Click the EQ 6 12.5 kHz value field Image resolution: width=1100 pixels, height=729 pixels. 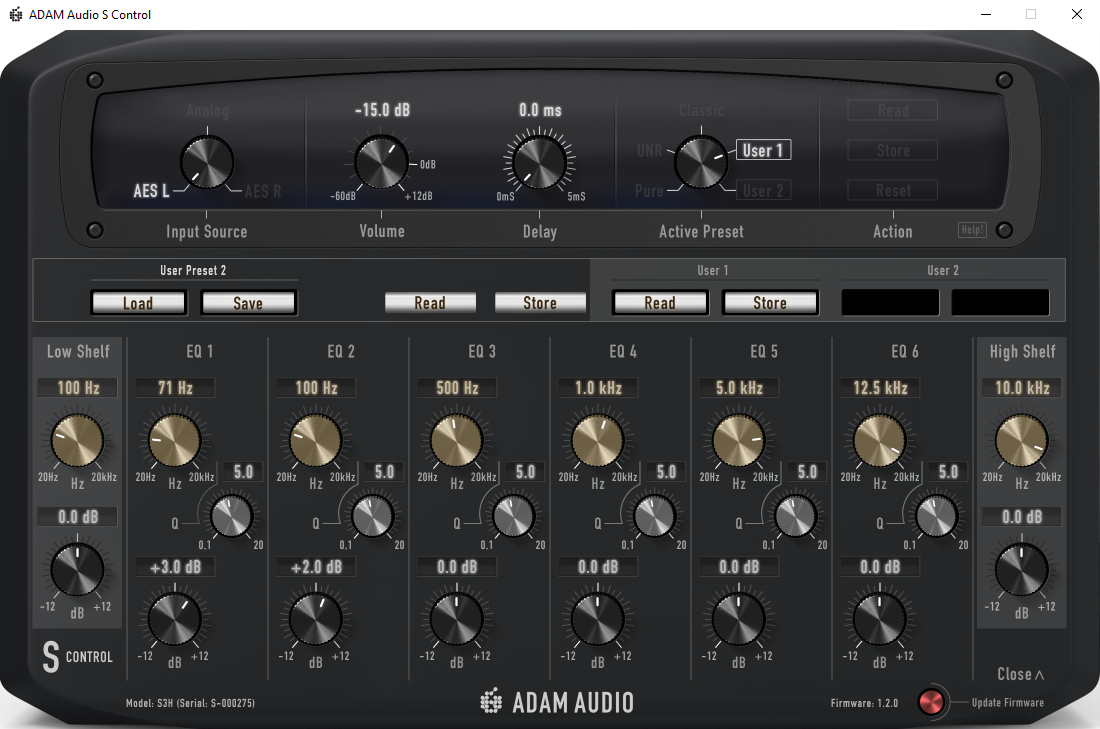(880, 387)
